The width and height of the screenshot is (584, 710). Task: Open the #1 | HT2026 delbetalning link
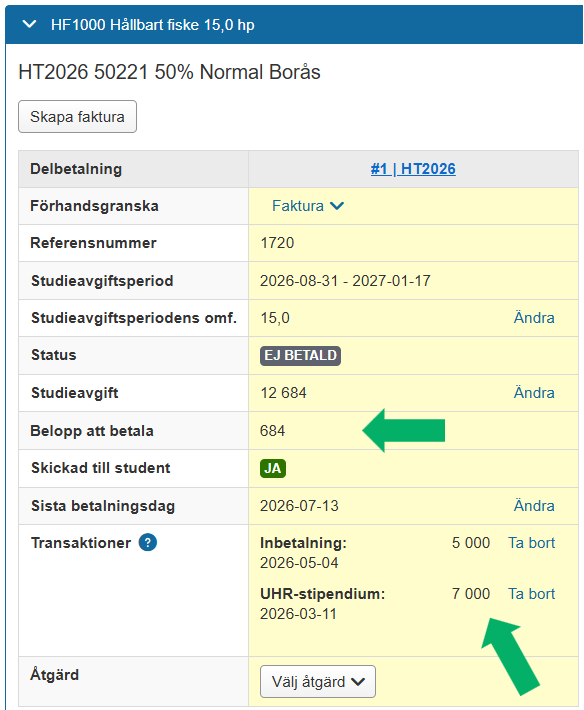413,169
